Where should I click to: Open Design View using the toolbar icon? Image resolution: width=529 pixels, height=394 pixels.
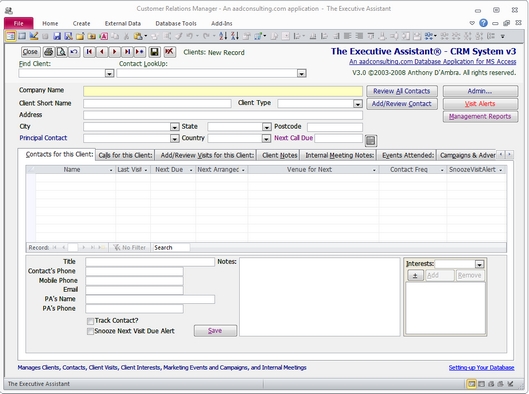coord(33,36)
